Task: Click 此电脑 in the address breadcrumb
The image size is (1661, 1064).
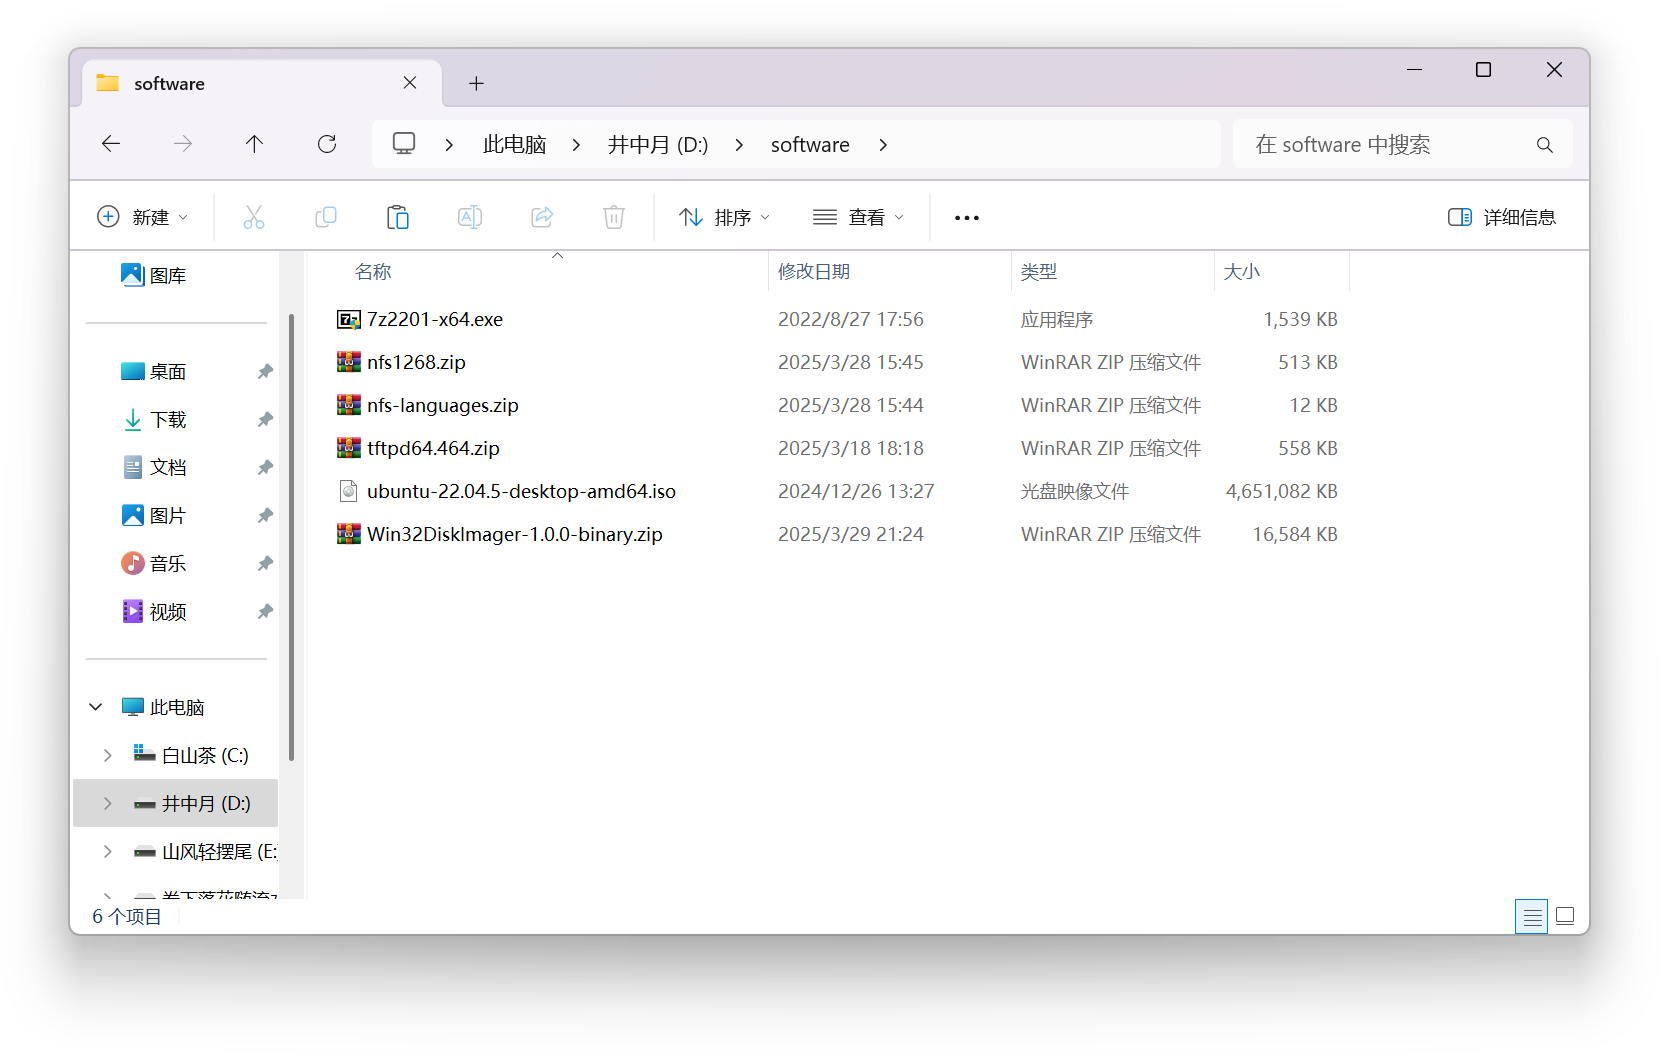Action: tap(514, 145)
